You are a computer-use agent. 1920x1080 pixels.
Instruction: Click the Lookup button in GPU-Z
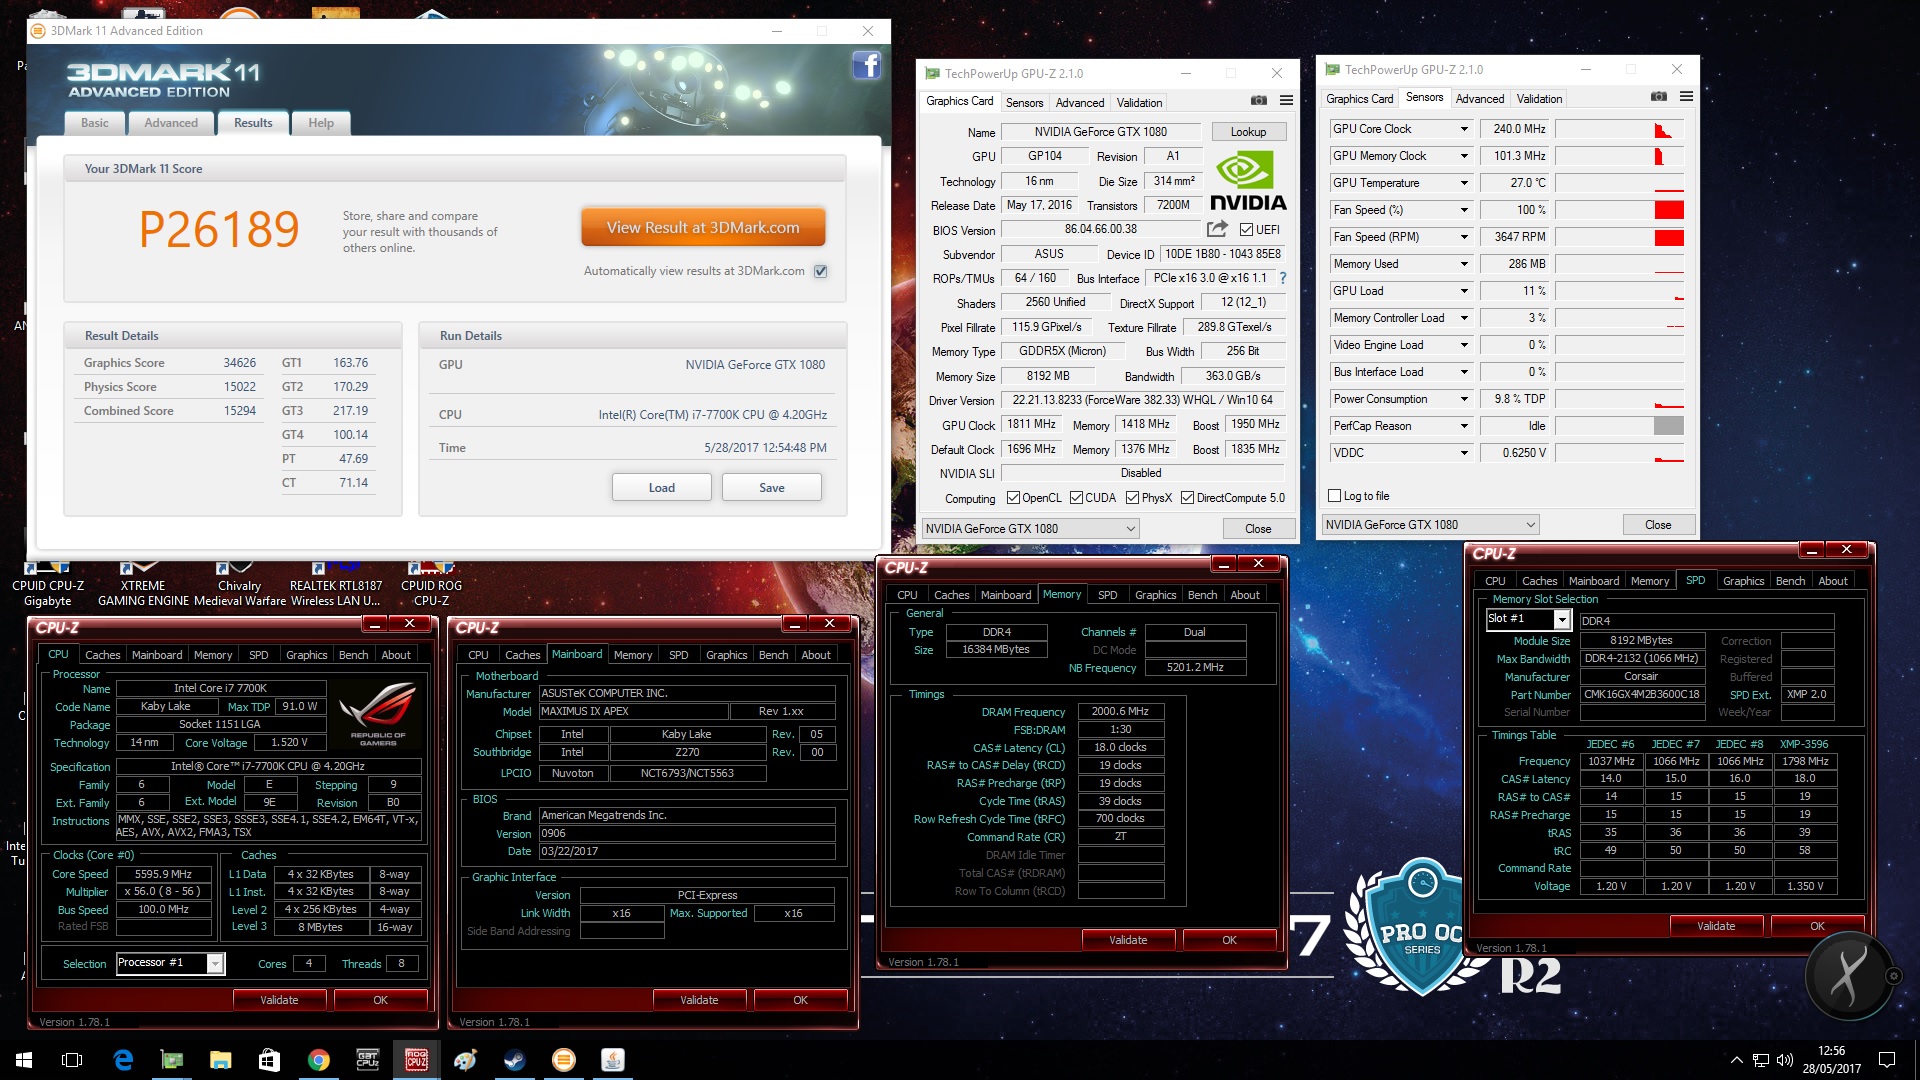(1248, 132)
